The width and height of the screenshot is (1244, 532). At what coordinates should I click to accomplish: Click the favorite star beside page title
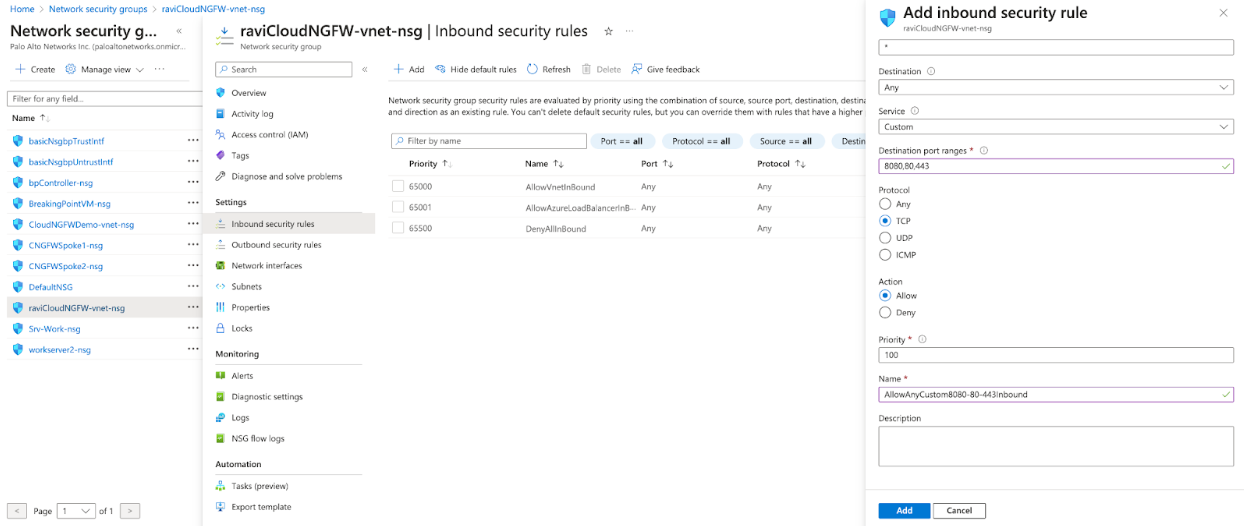click(x=608, y=31)
